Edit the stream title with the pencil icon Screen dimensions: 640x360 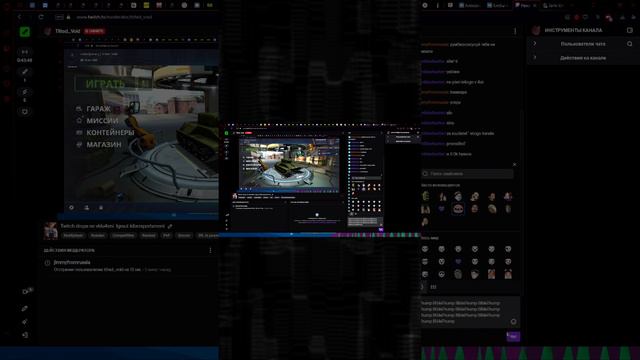pyautogui.click(x=170, y=226)
